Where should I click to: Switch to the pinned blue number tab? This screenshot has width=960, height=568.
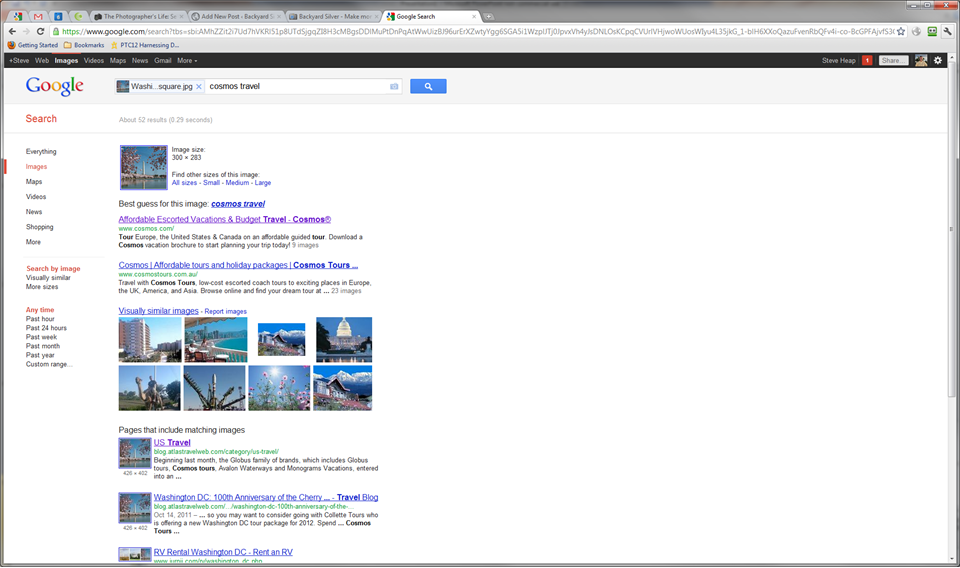coord(58,17)
